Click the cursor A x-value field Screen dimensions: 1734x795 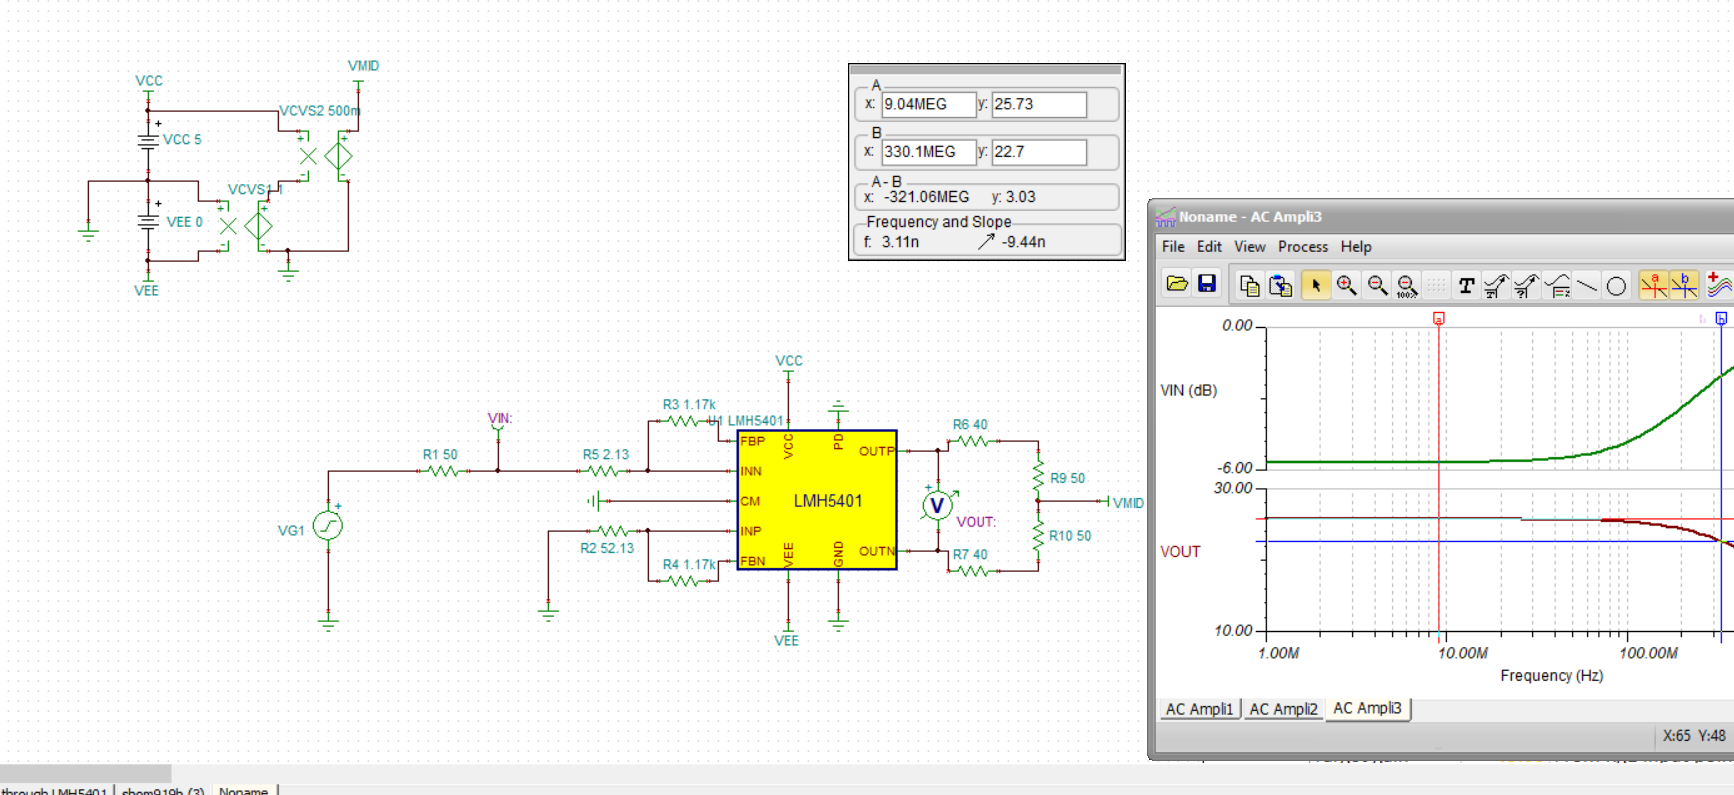pyautogui.click(x=929, y=104)
